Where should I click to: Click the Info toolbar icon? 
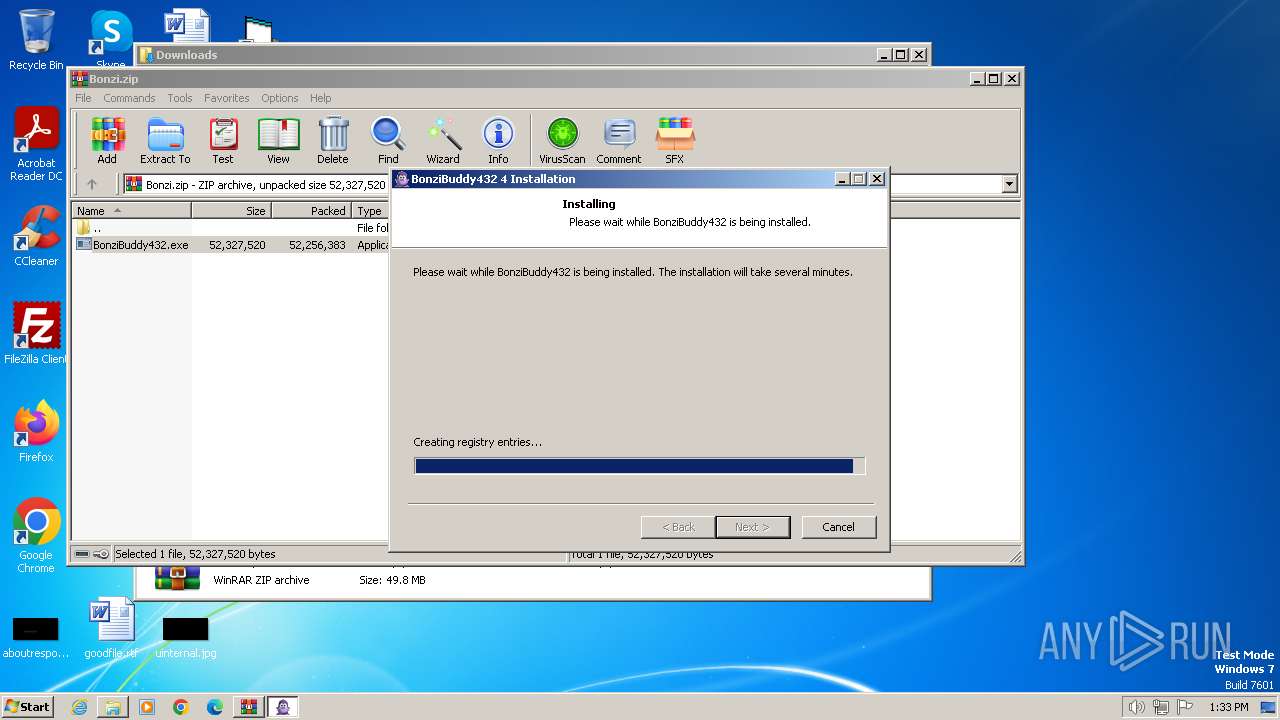point(498,140)
